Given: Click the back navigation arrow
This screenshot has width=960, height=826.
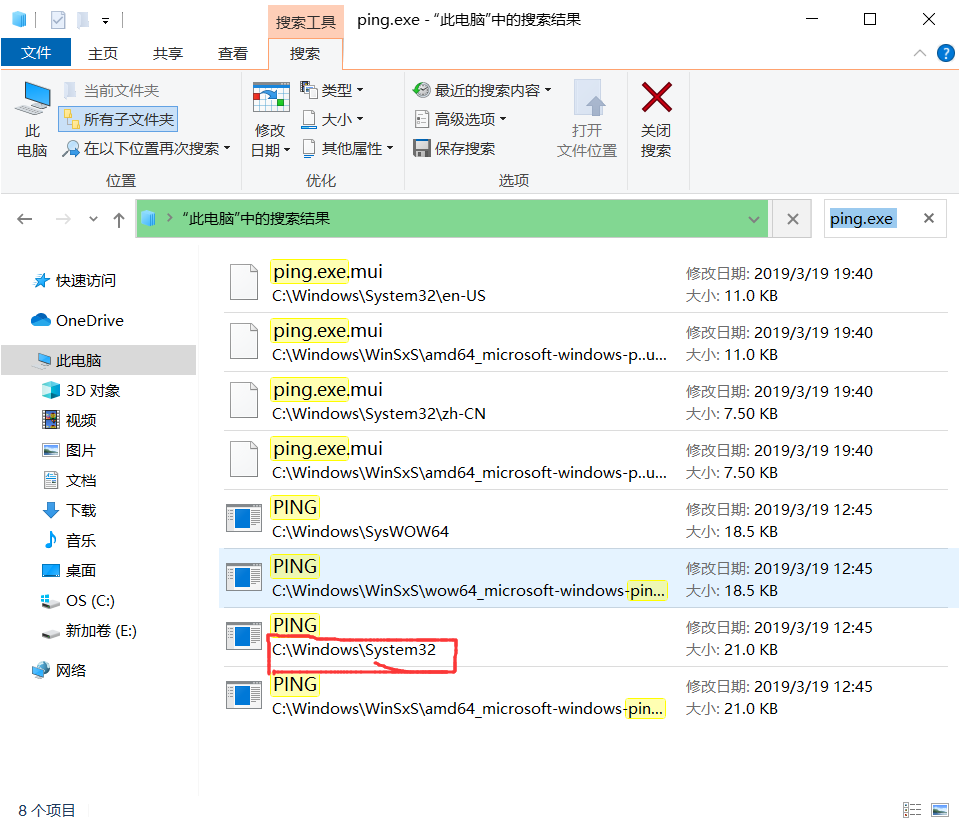Looking at the screenshot, I should pyautogui.click(x=24, y=218).
